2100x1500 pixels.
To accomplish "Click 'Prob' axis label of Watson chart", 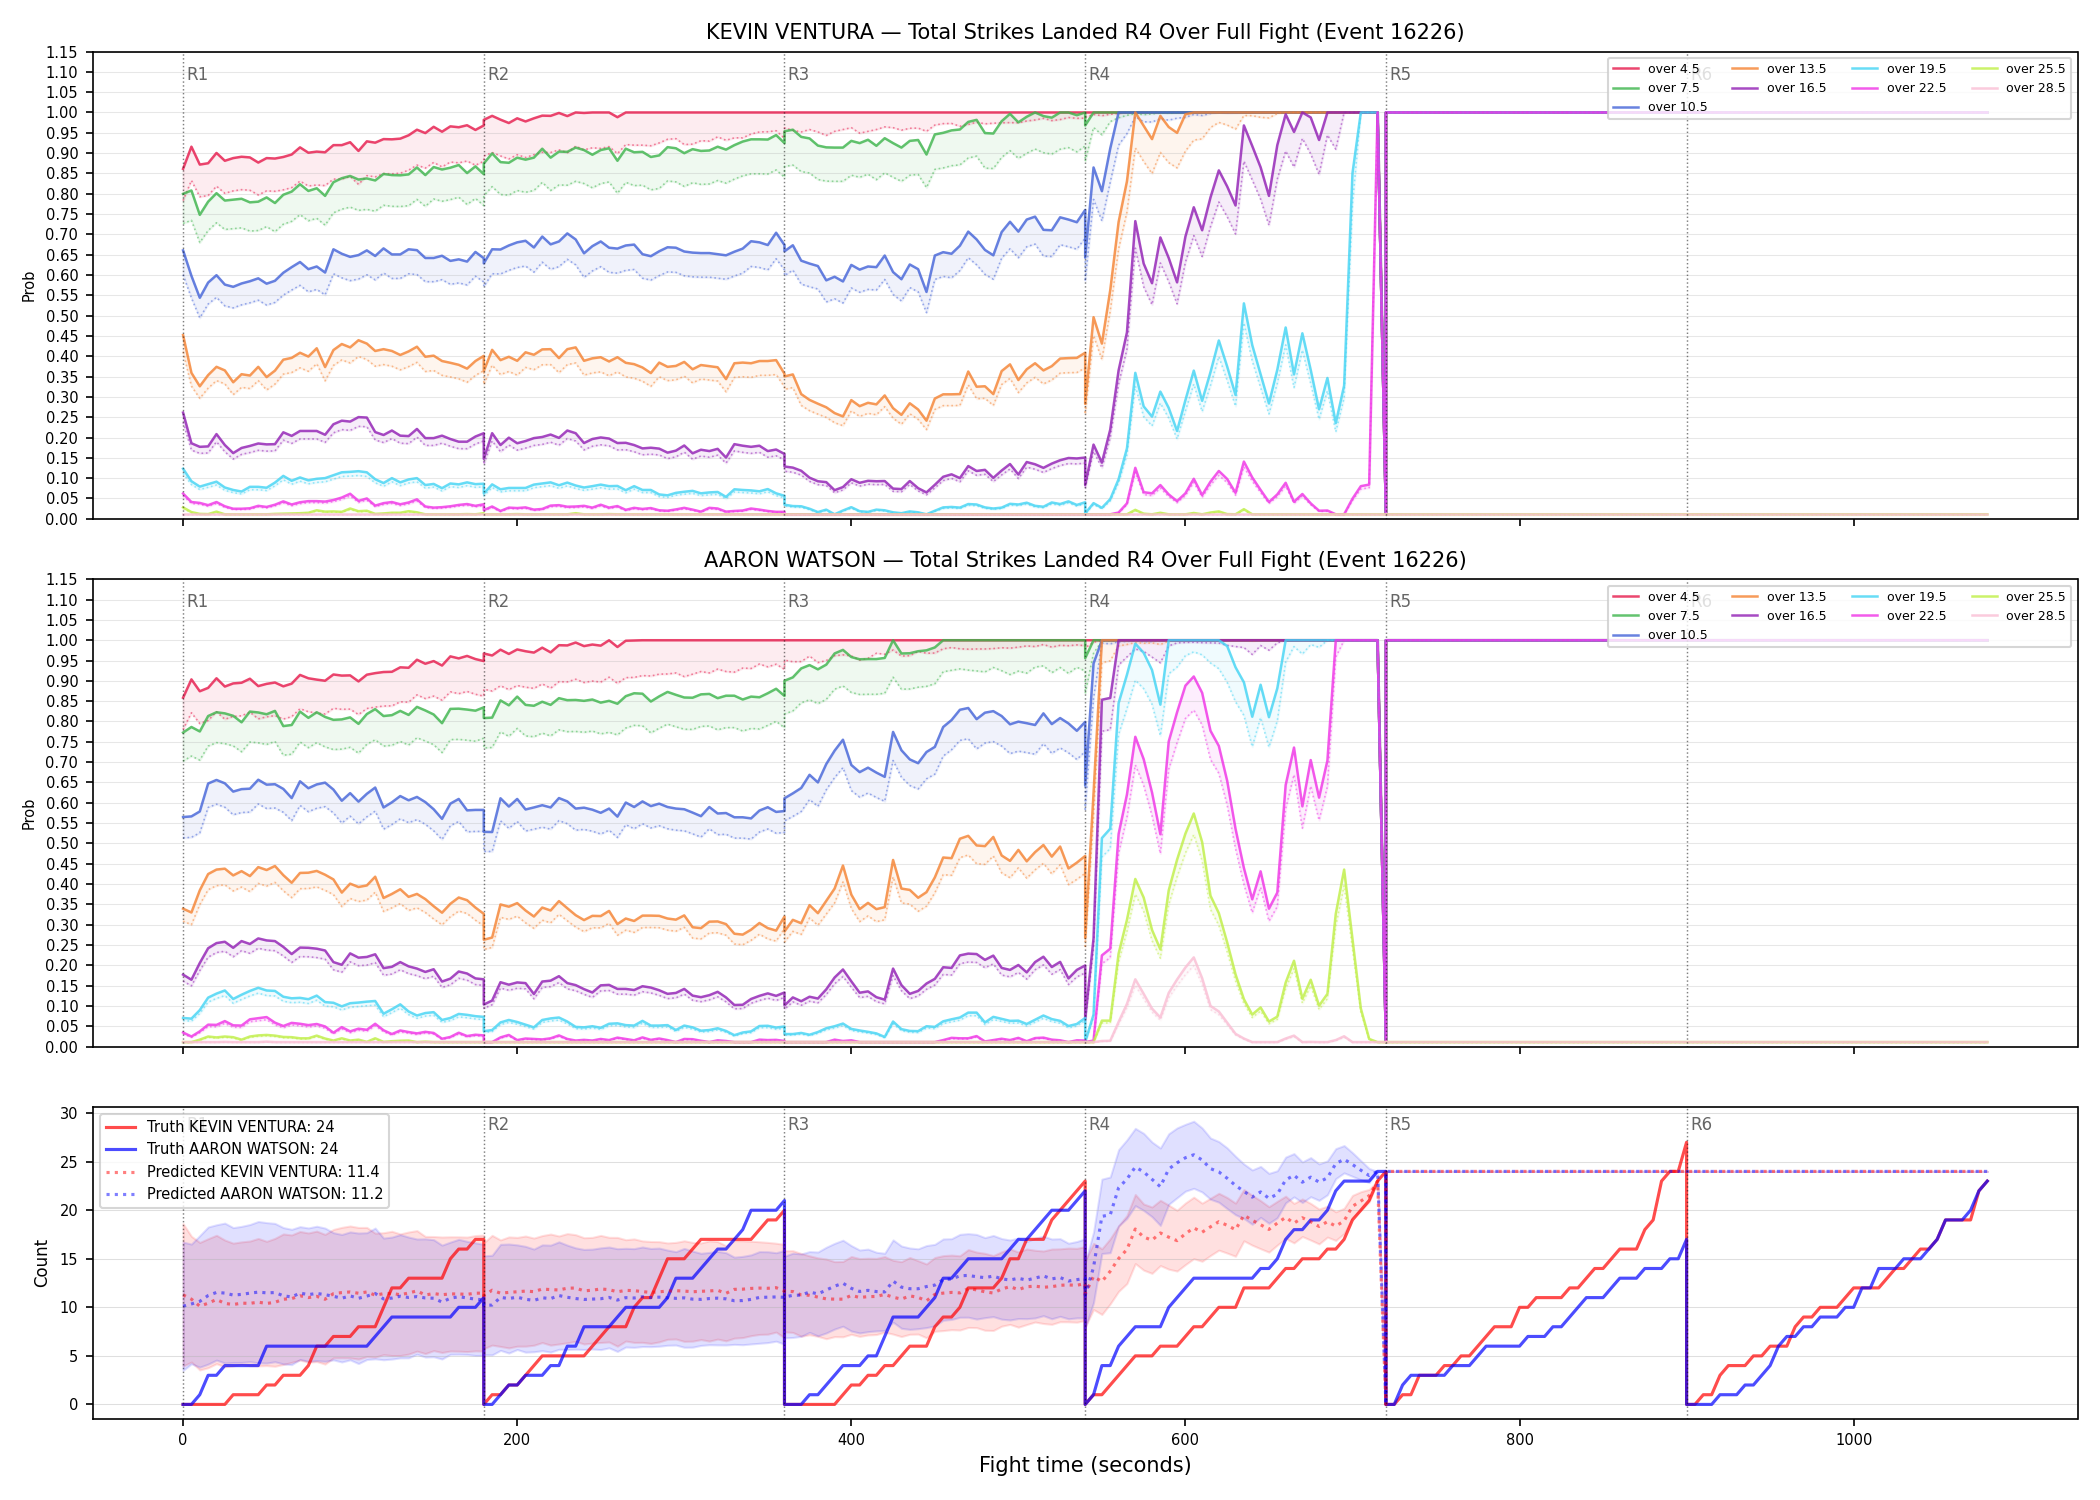I will point(29,814).
